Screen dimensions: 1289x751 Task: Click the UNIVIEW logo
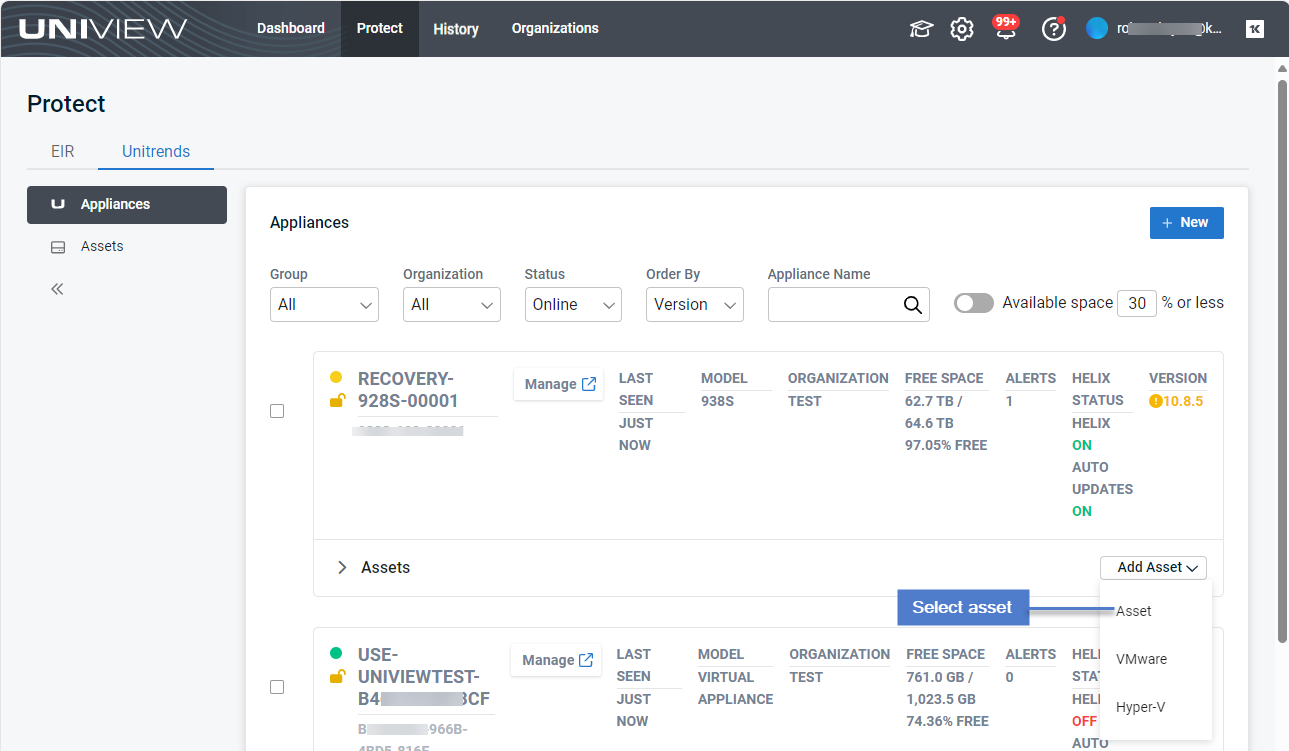103,29
